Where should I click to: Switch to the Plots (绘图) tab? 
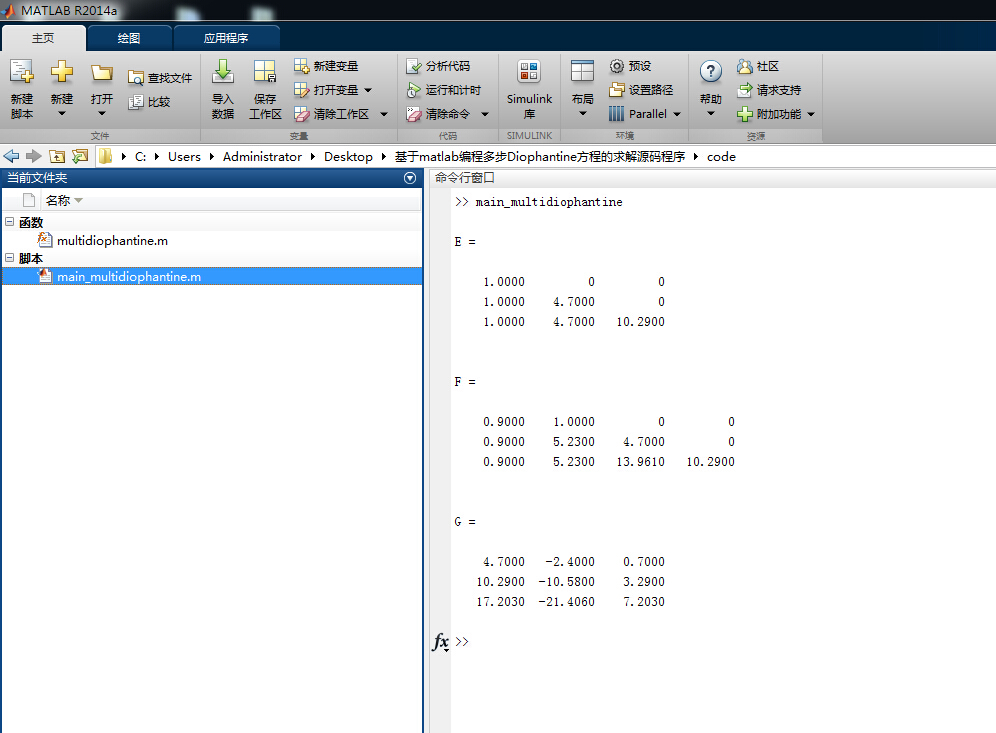click(129, 38)
